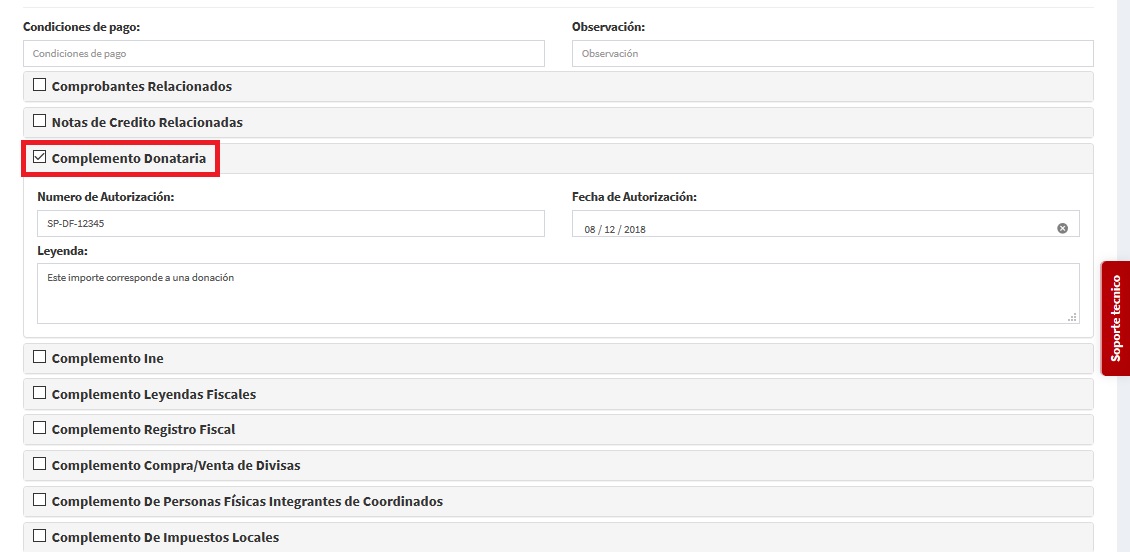Enable Complemento Leyendas Fiscales checkbox

pyautogui.click(x=40, y=393)
